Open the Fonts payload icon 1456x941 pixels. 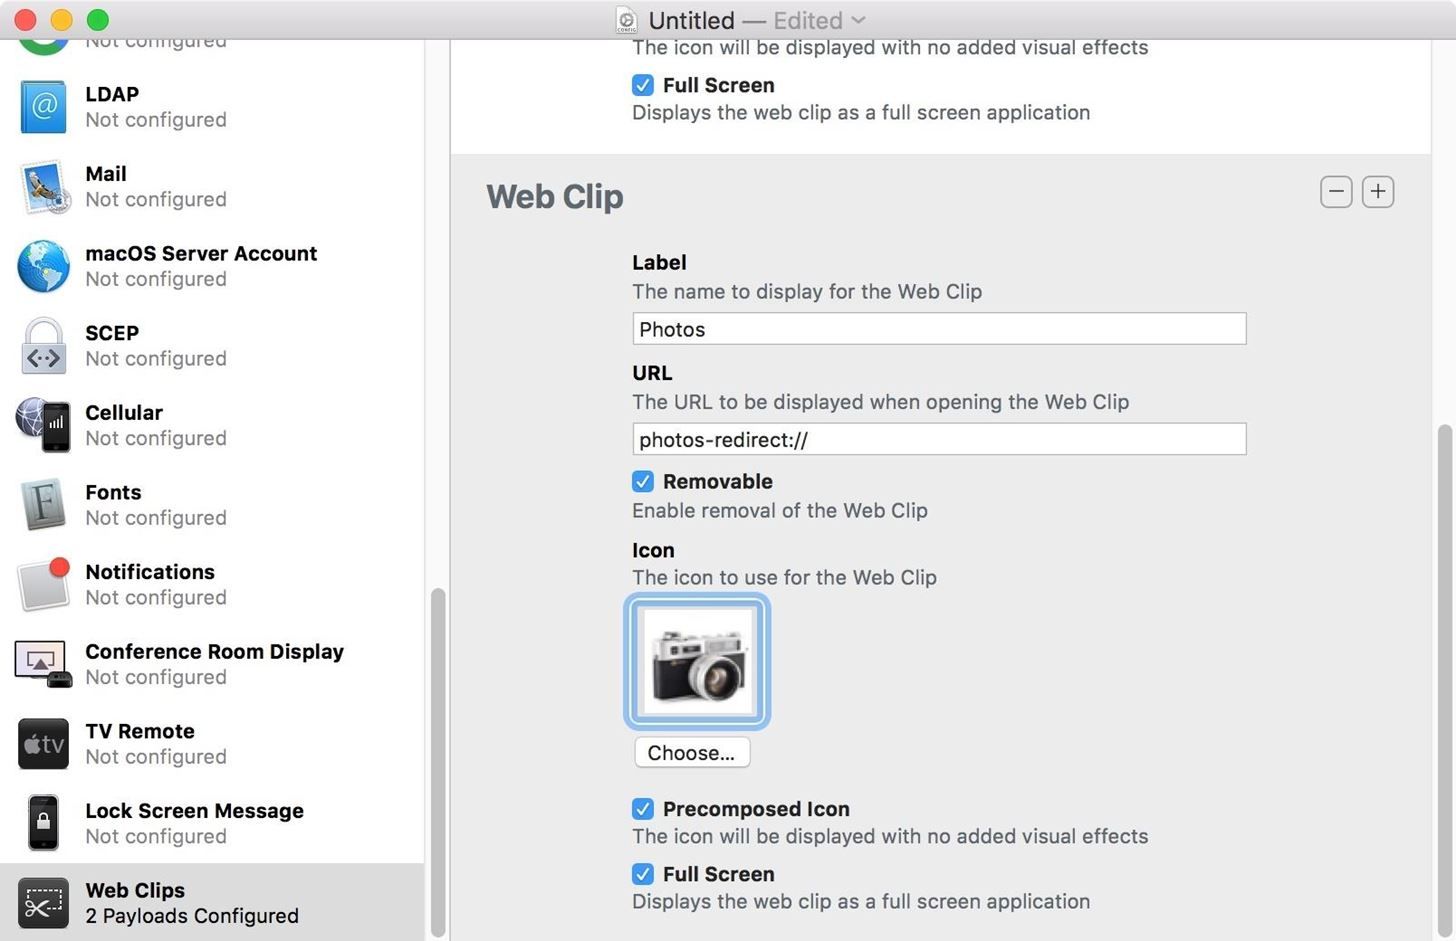[x=43, y=505]
